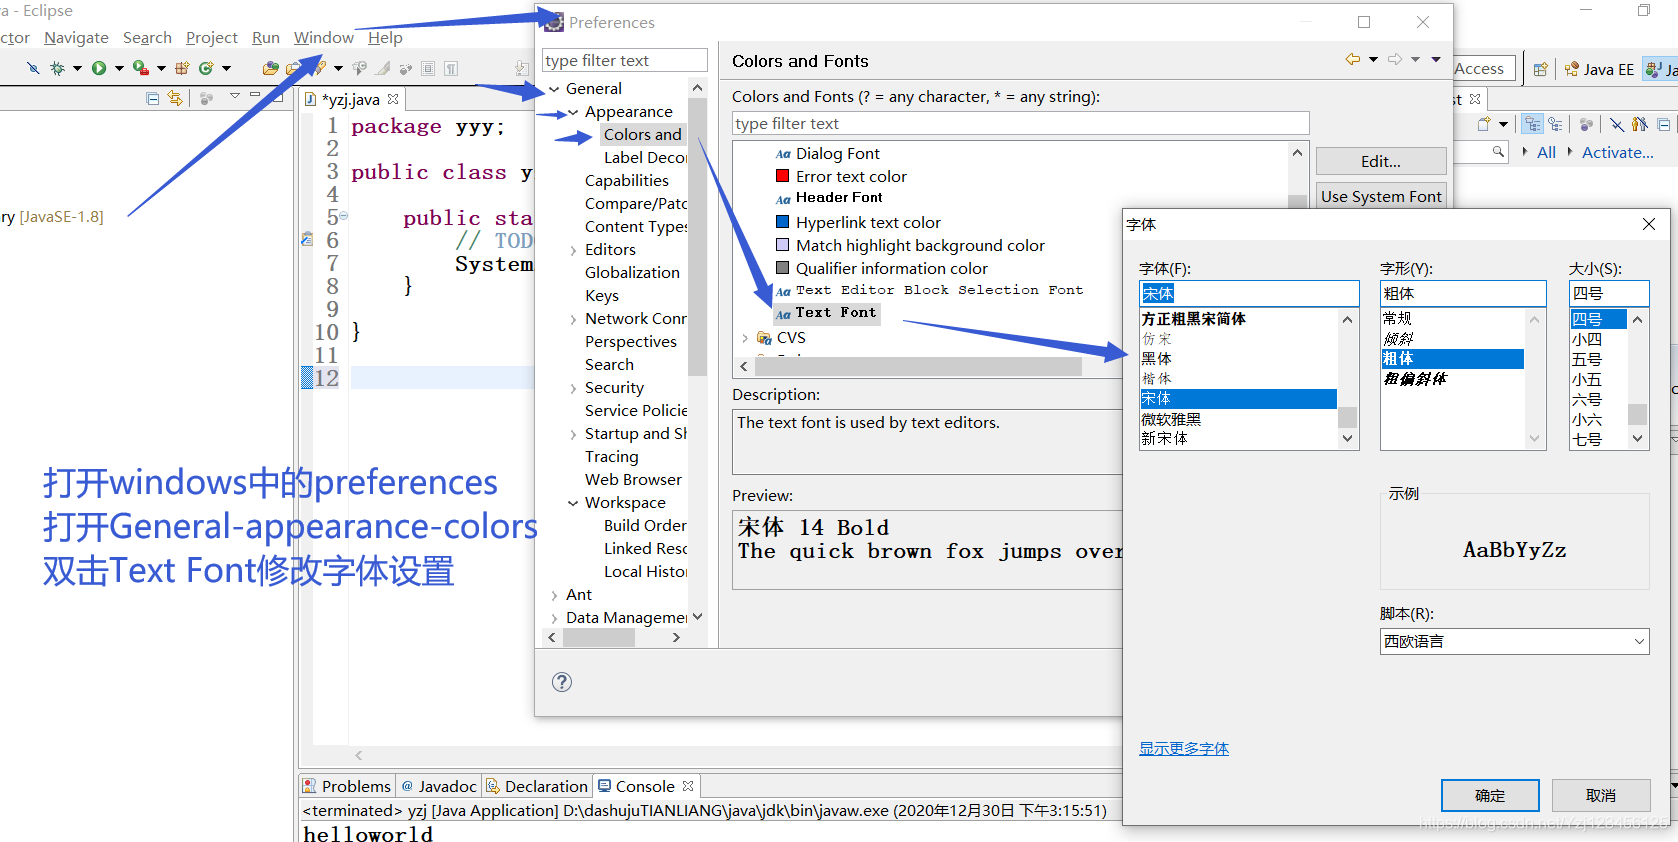Screen dimensions: 1678x842
Task: Expand the Editors tree node
Action: [573, 250]
